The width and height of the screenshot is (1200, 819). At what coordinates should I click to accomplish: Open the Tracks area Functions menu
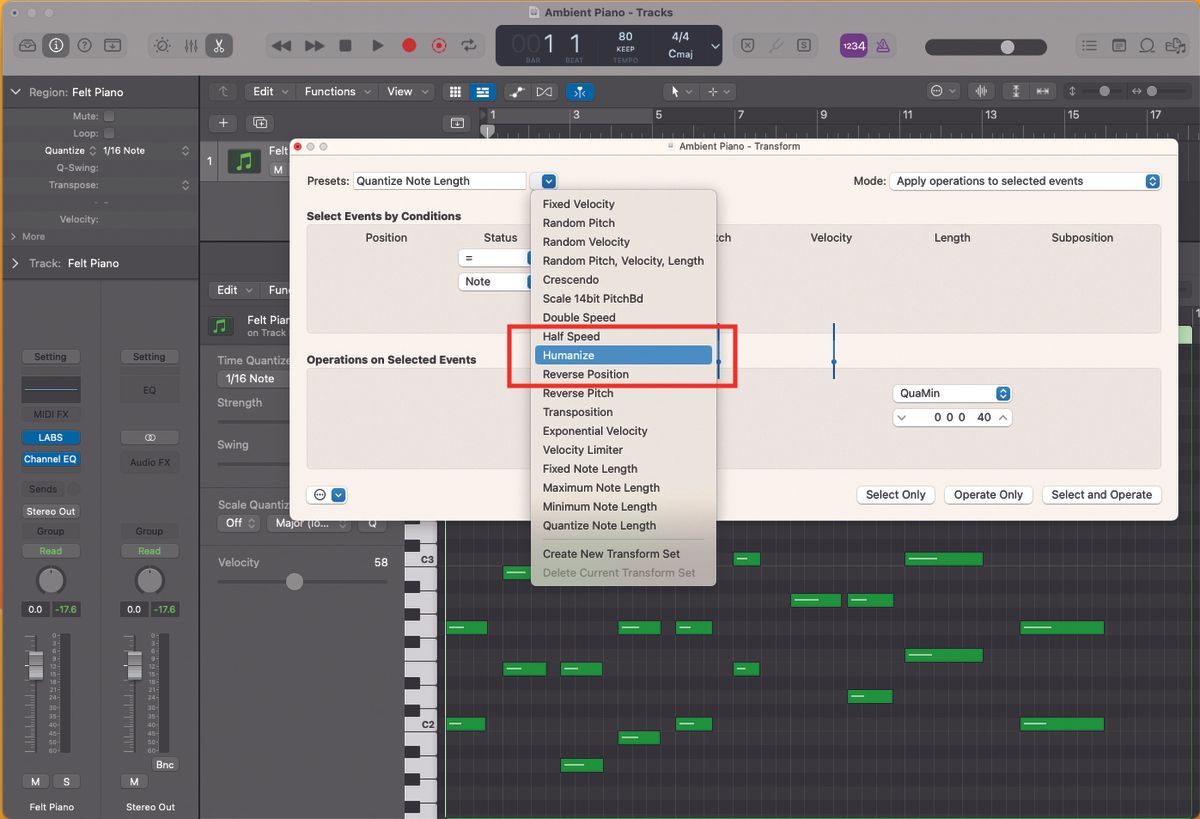[338, 91]
